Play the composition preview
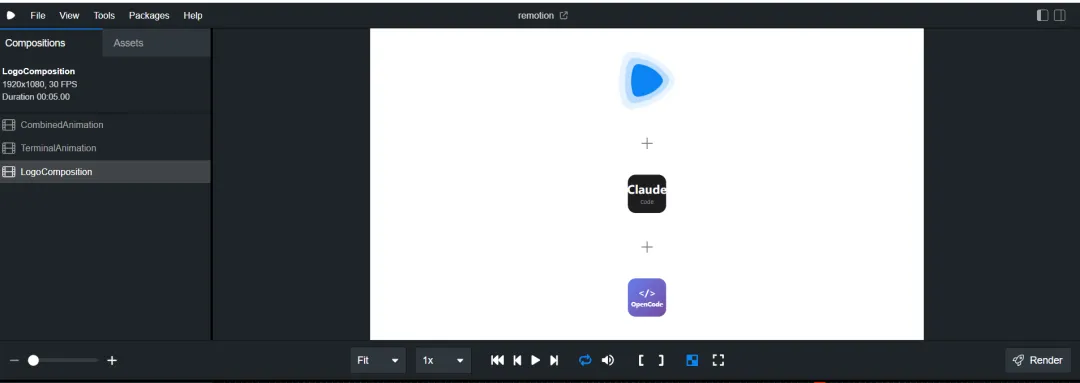This screenshot has height=383, width=1080. tap(535, 360)
